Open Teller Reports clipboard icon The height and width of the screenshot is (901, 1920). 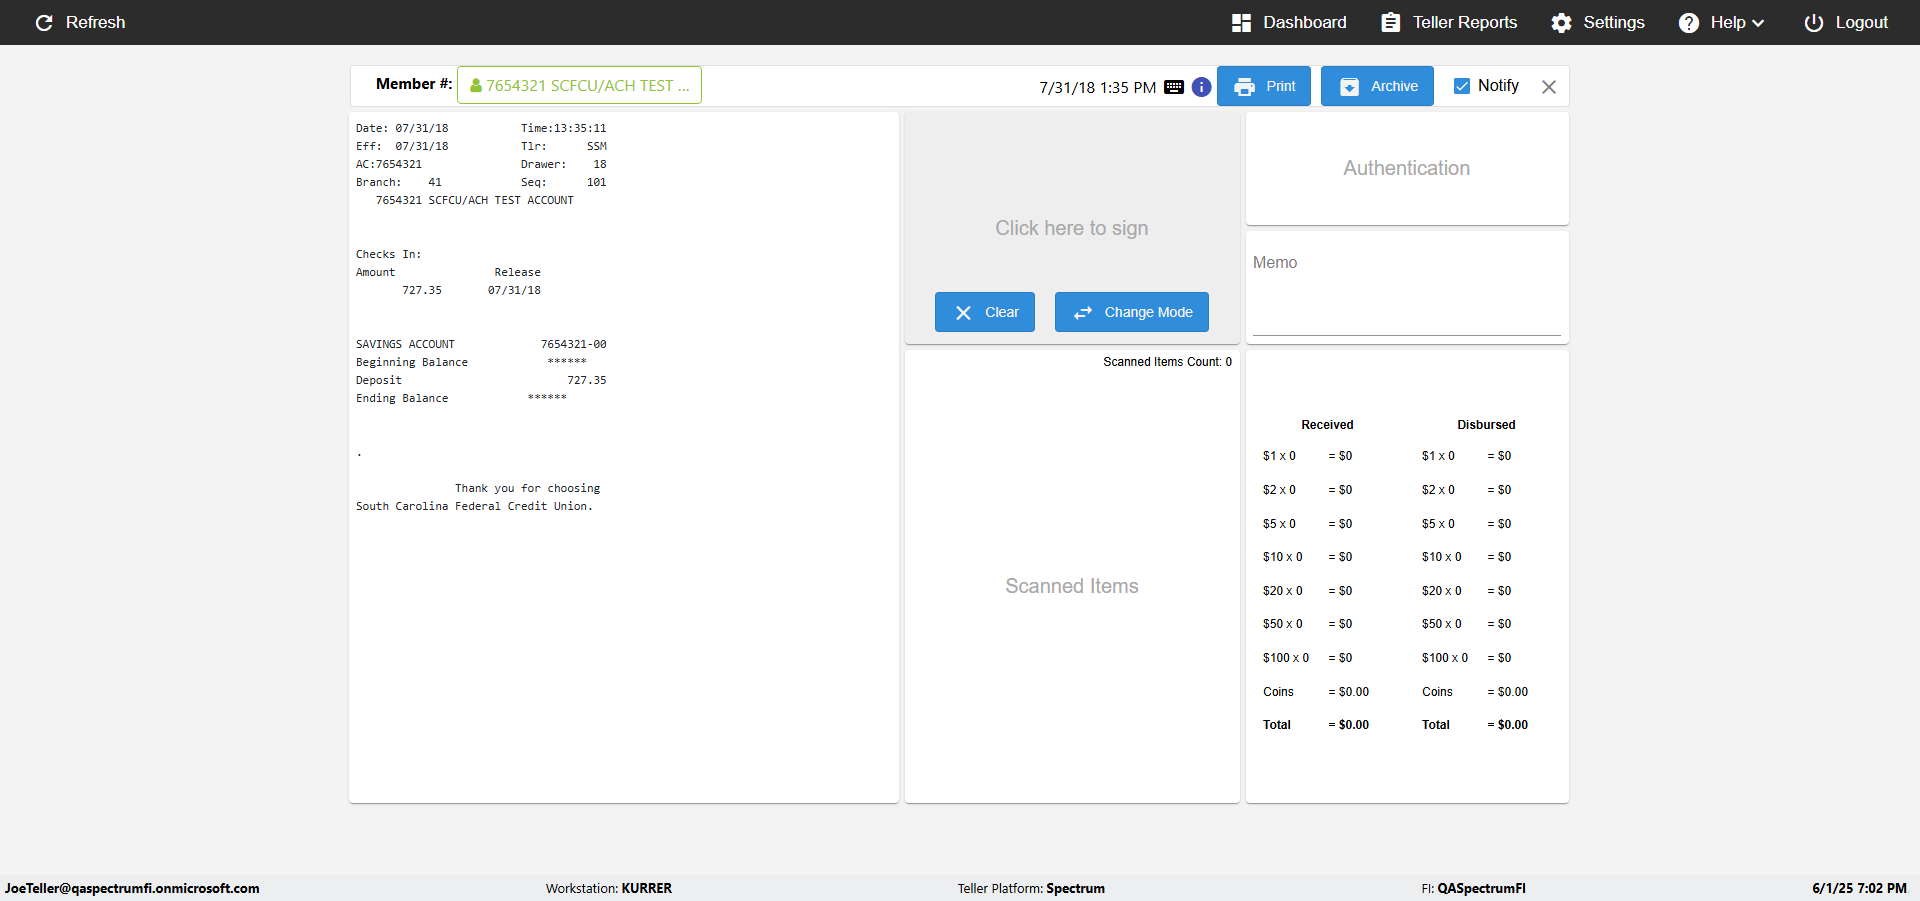1390,23
